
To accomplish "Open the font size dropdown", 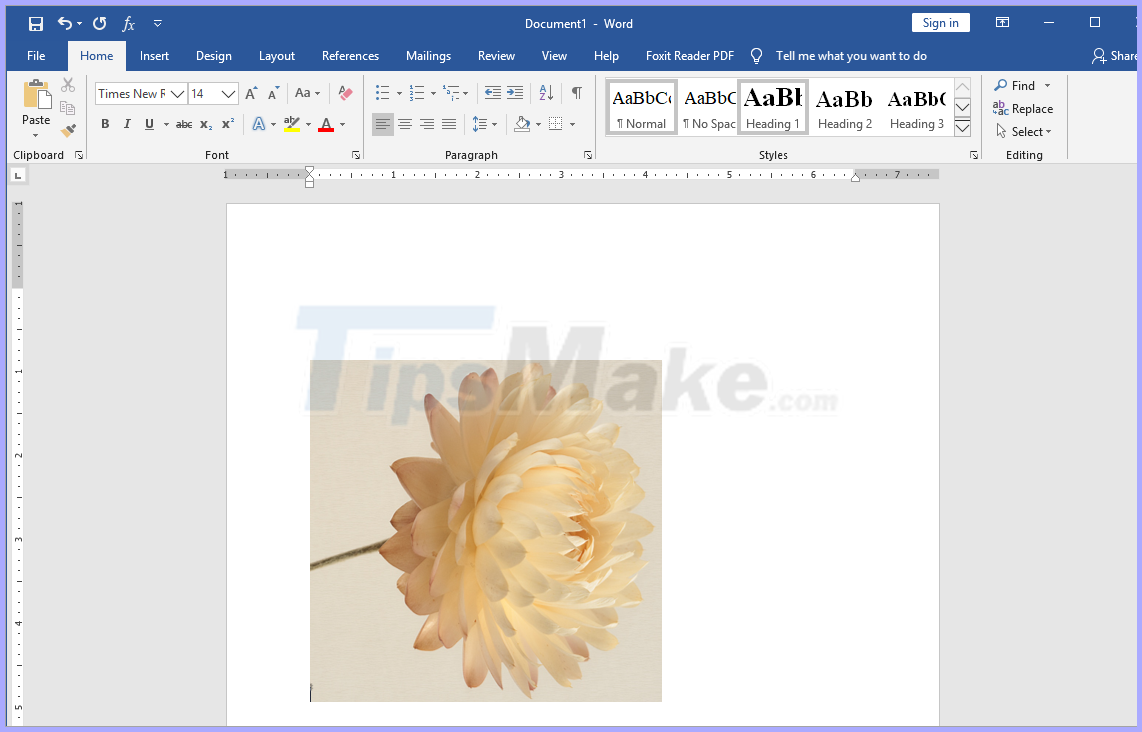I will point(228,93).
